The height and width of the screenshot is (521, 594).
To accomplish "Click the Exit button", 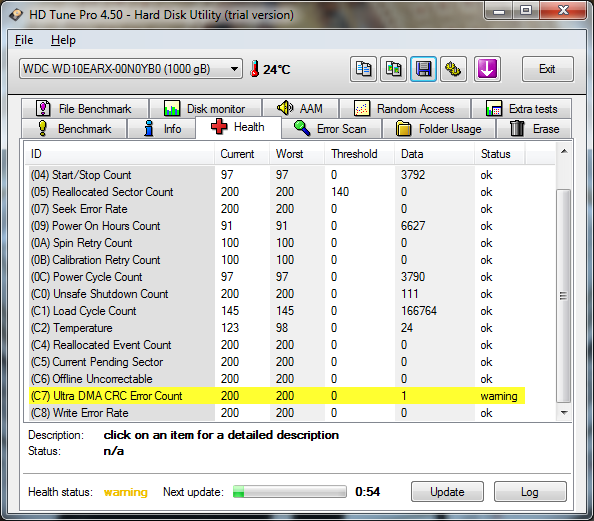I will tap(547, 69).
